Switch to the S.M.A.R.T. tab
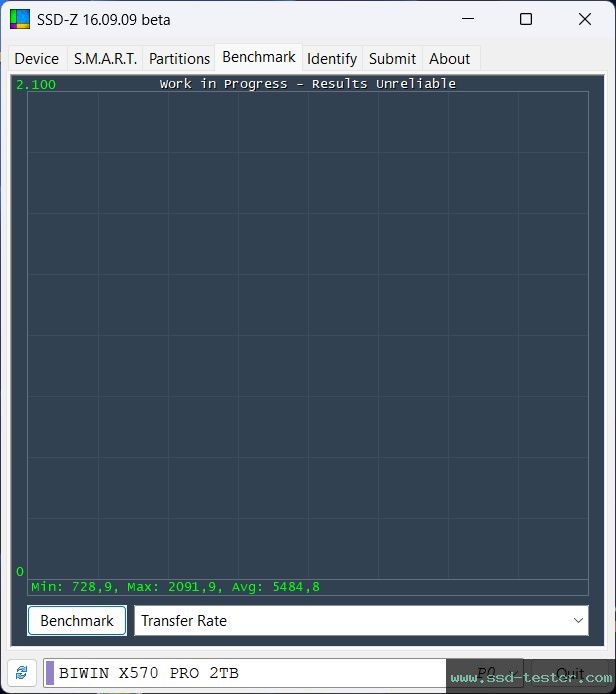The width and height of the screenshot is (616, 694). click(105, 58)
